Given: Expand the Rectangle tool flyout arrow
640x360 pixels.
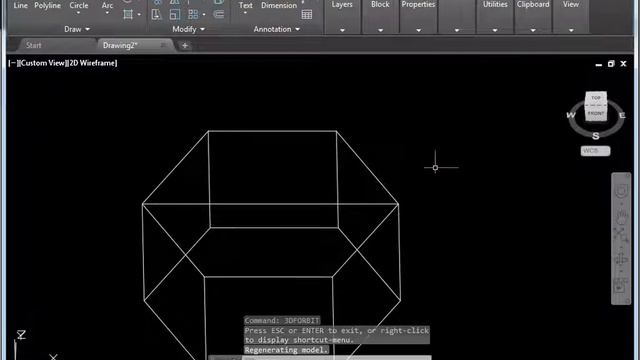Looking at the screenshot, I should (139, 15).
